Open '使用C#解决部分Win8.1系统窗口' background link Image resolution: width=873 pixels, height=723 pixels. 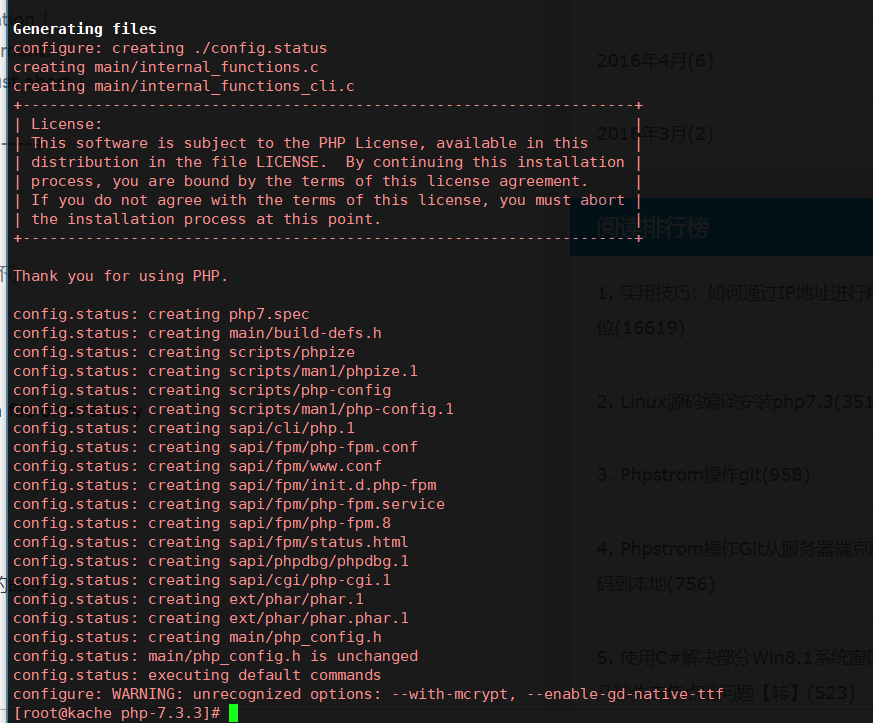click(735, 675)
